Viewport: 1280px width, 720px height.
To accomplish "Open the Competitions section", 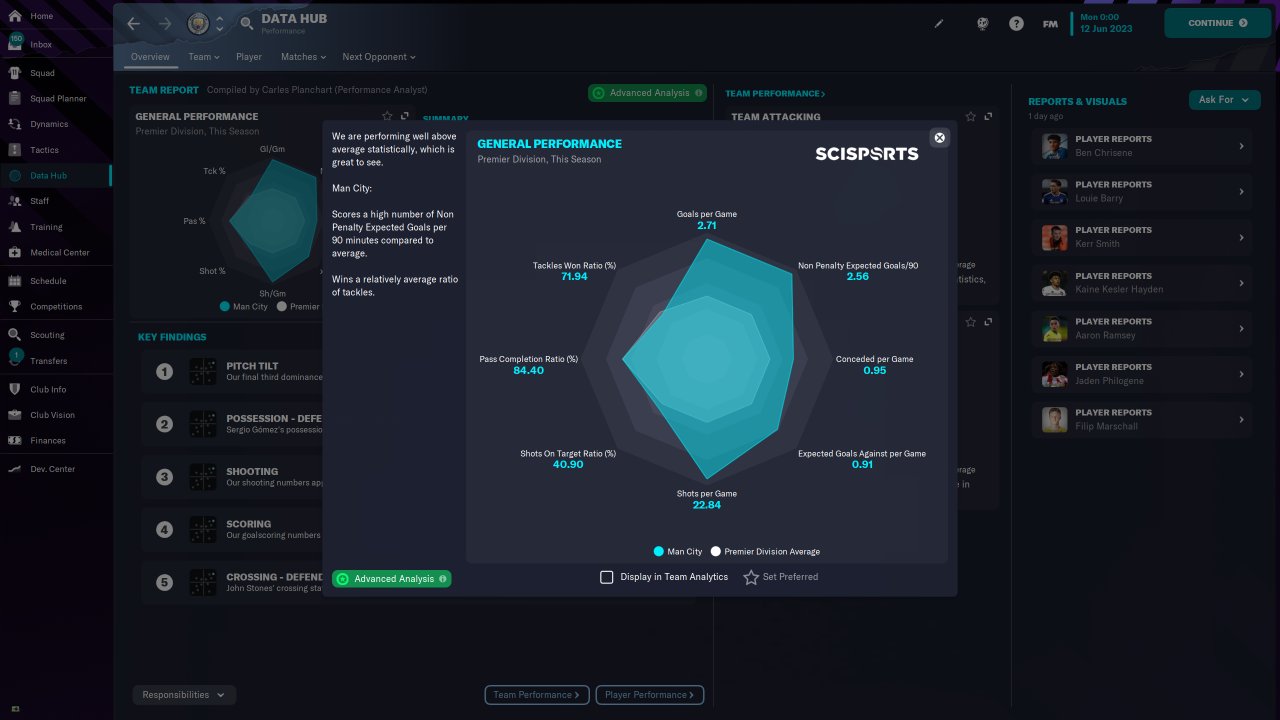I will (x=56, y=307).
